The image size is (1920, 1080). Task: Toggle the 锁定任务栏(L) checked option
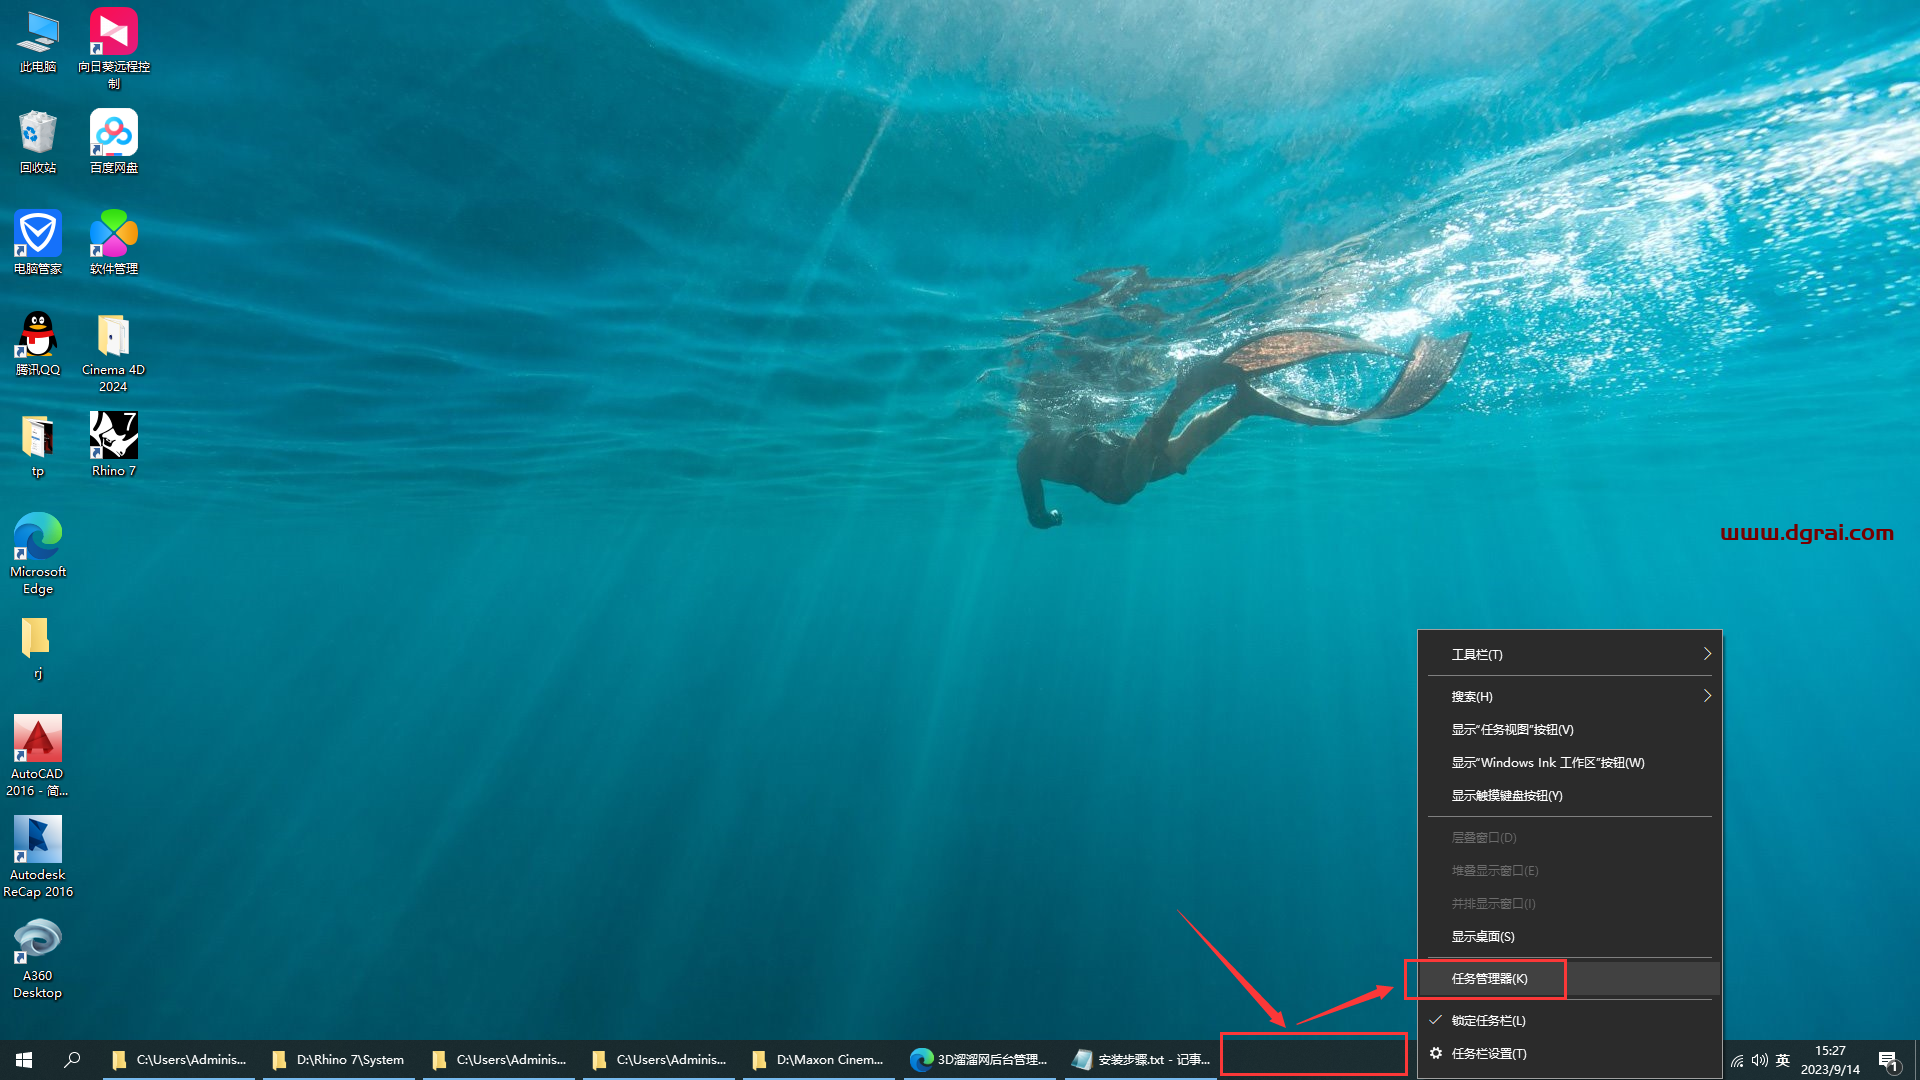click(1570, 1020)
